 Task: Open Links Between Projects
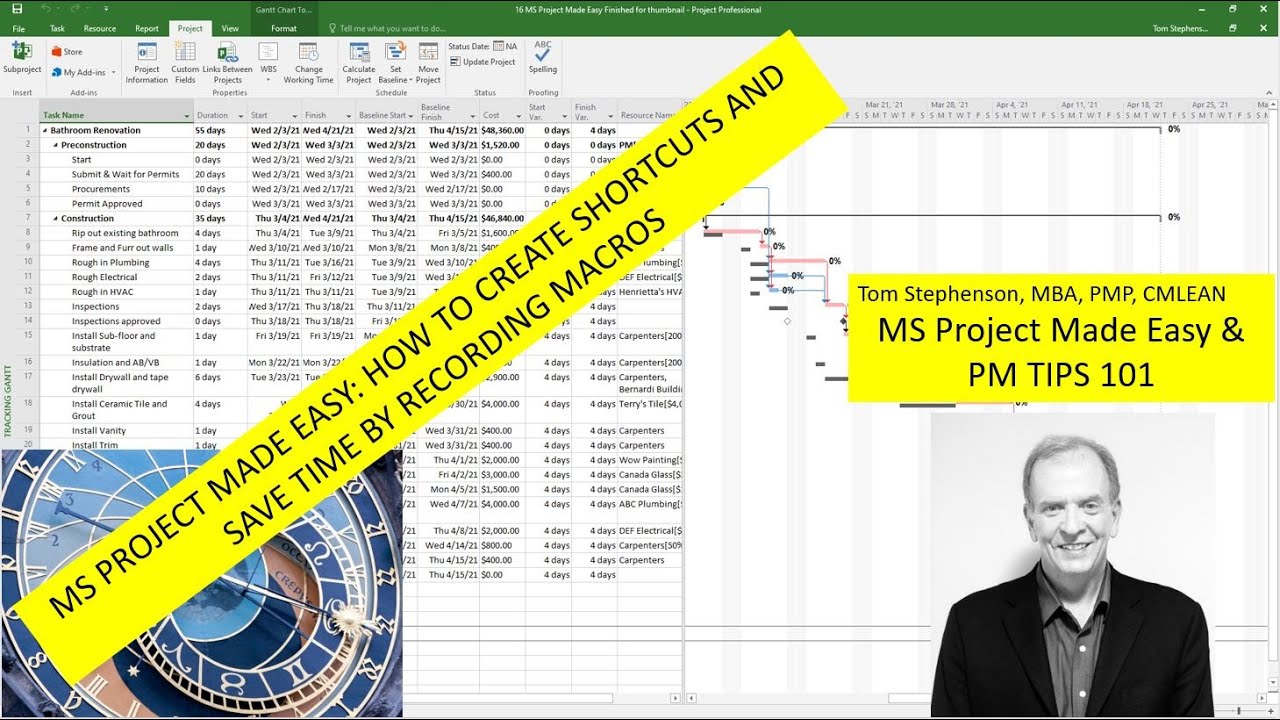(227, 63)
